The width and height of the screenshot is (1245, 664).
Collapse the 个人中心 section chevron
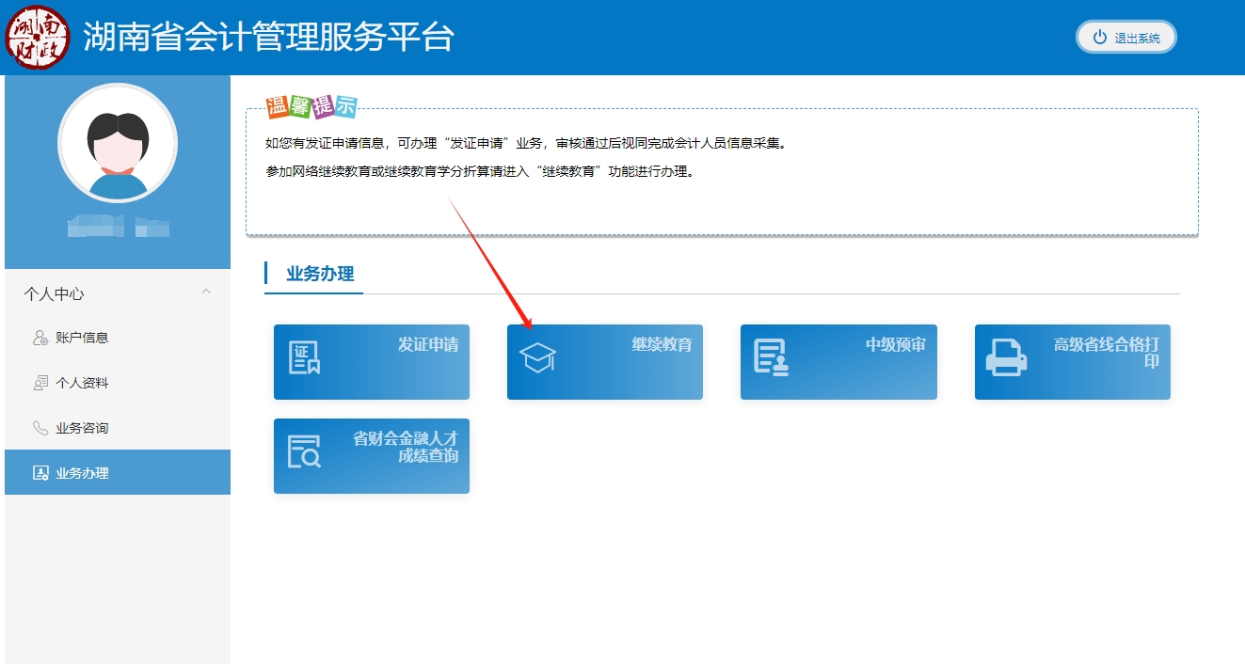pyautogui.click(x=208, y=293)
